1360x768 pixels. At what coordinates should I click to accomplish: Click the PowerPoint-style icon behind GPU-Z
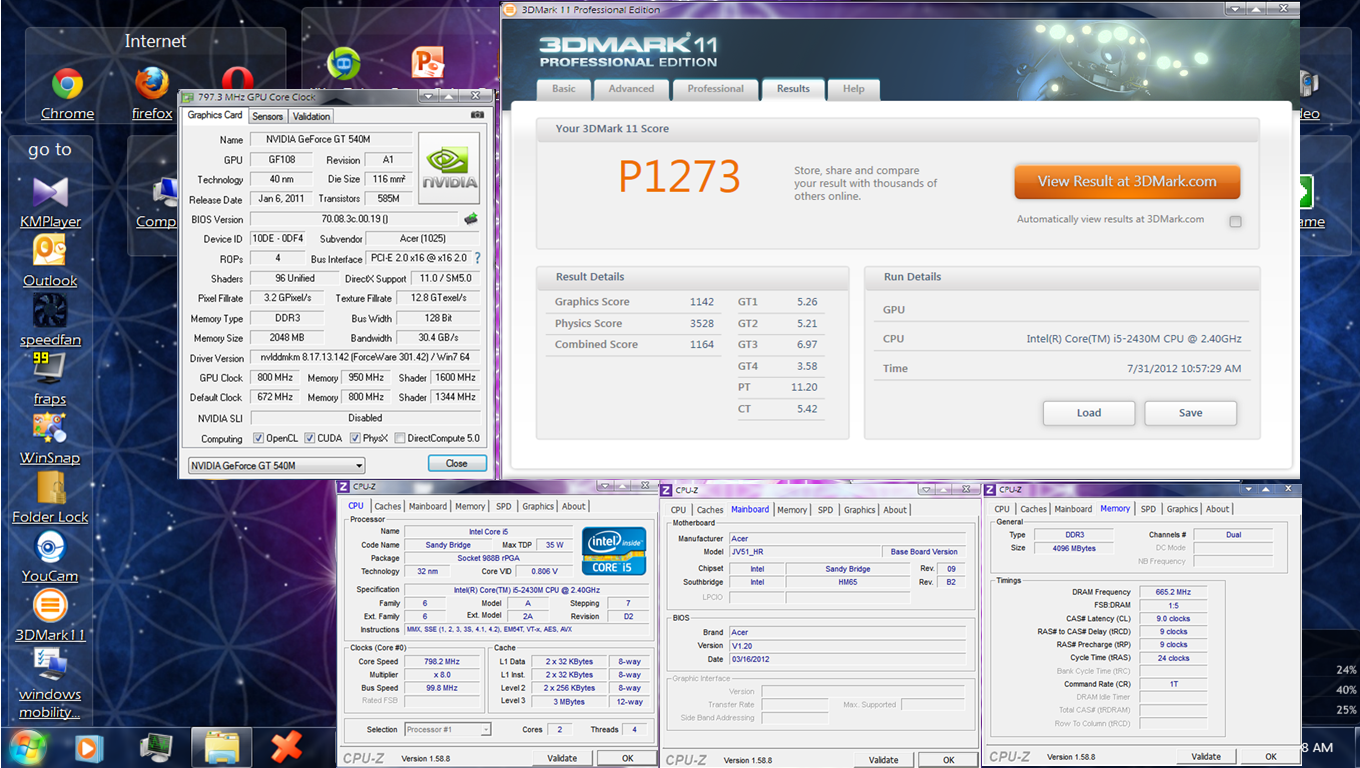point(428,62)
